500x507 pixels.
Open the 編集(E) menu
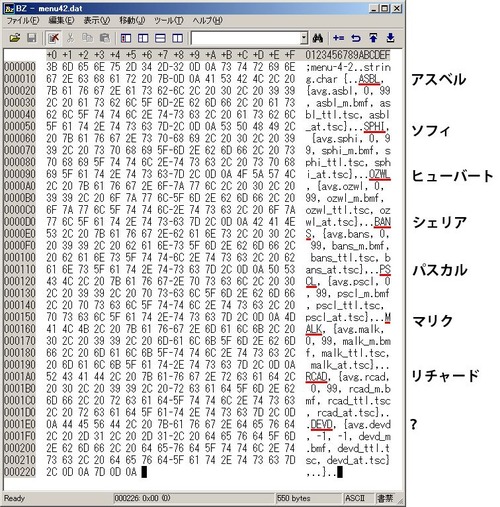(x=61, y=21)
